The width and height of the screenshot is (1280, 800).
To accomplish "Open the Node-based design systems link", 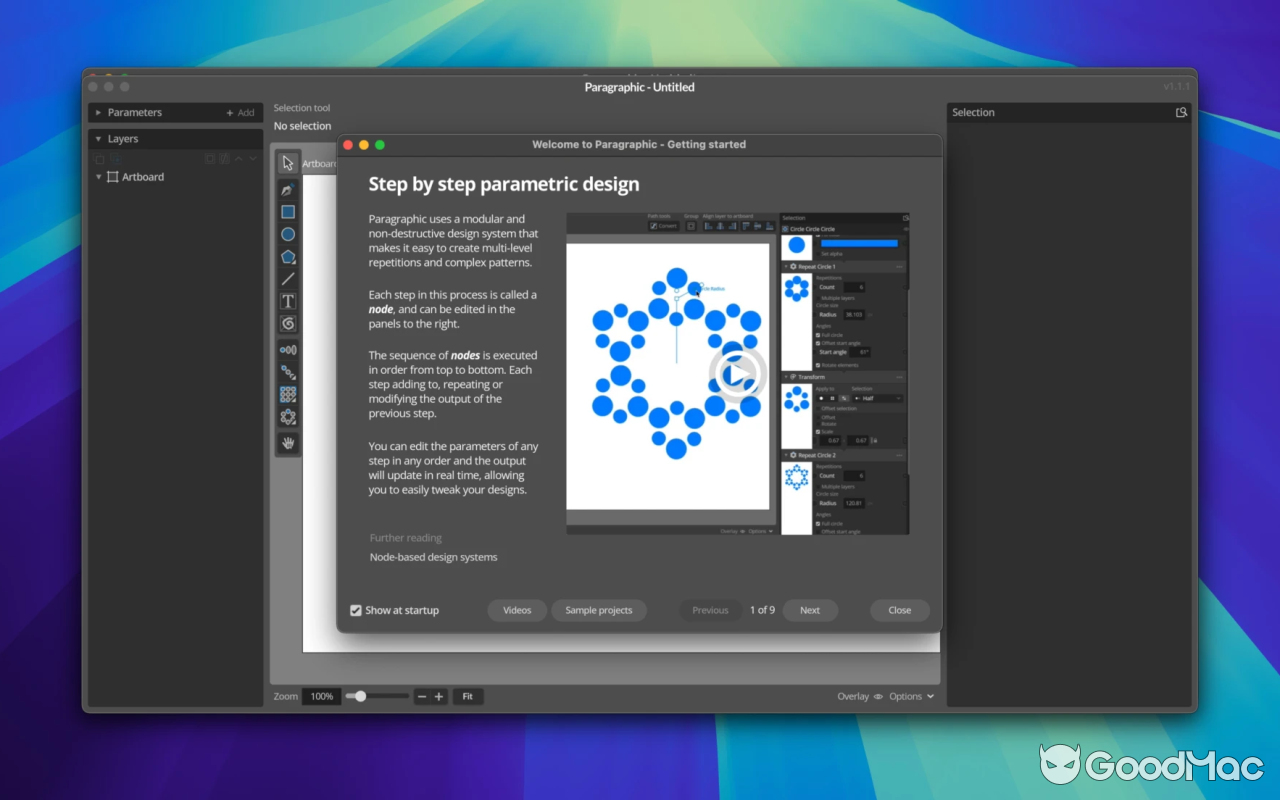I will (433, 557).
